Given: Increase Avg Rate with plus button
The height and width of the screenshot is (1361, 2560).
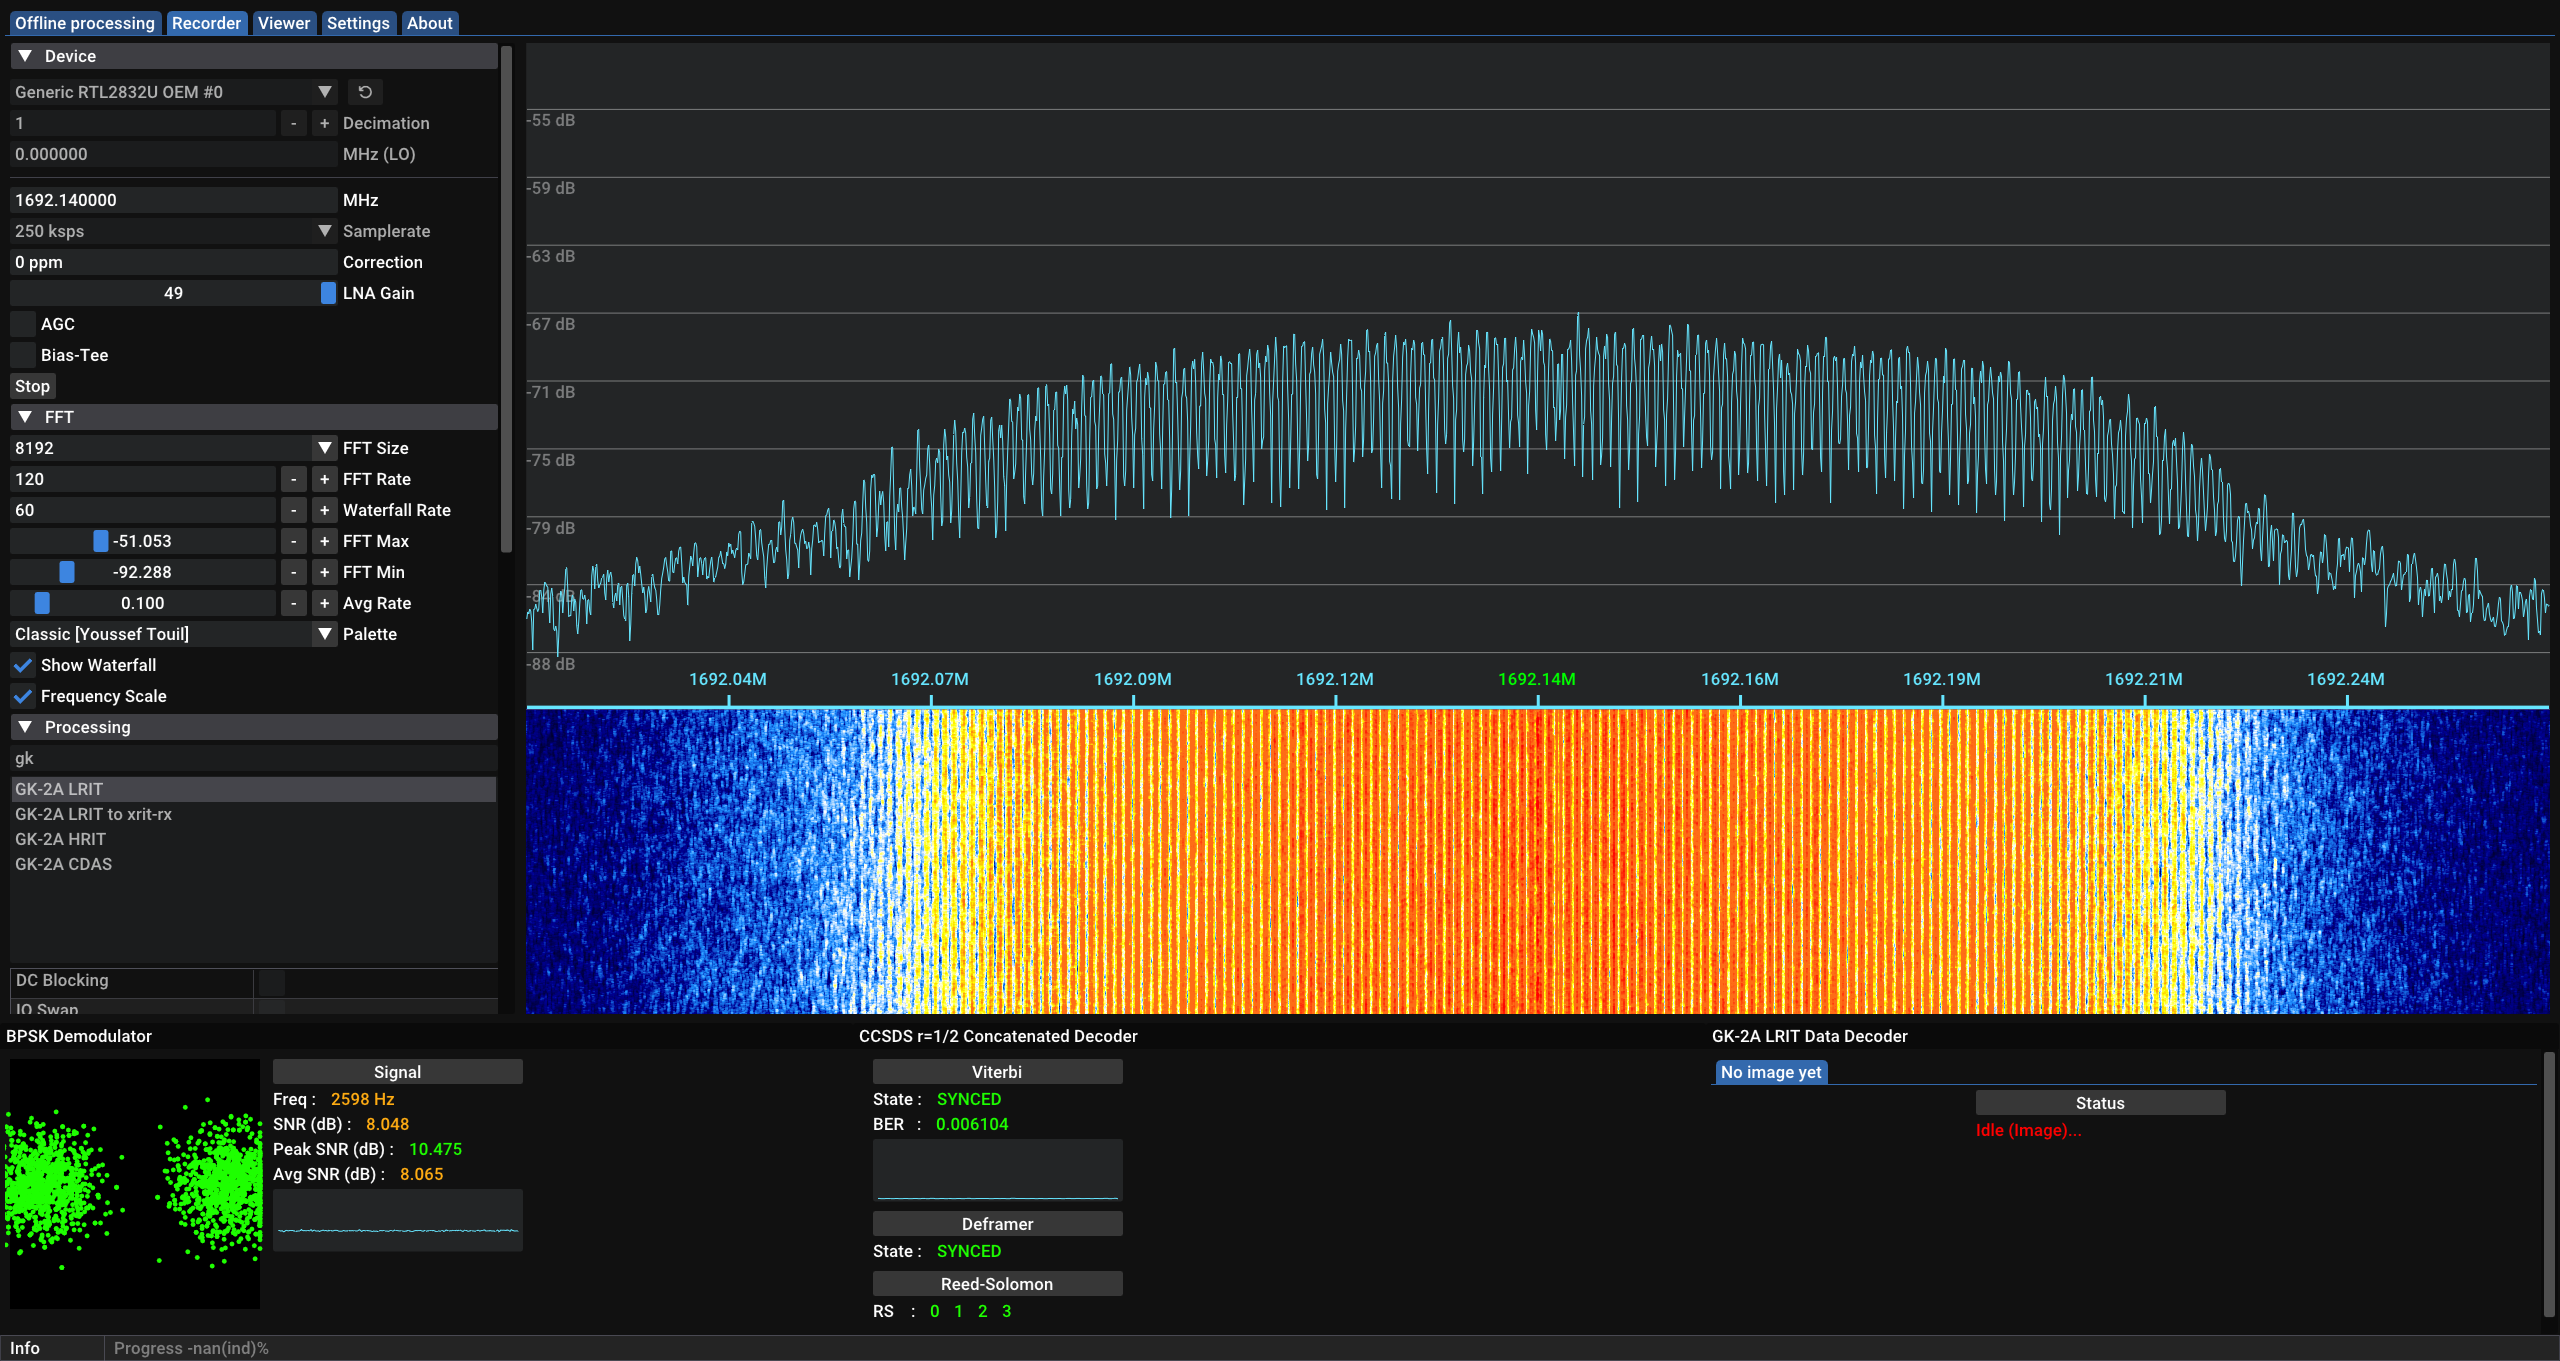Looking at the screenshot, I should pos(324,603).
